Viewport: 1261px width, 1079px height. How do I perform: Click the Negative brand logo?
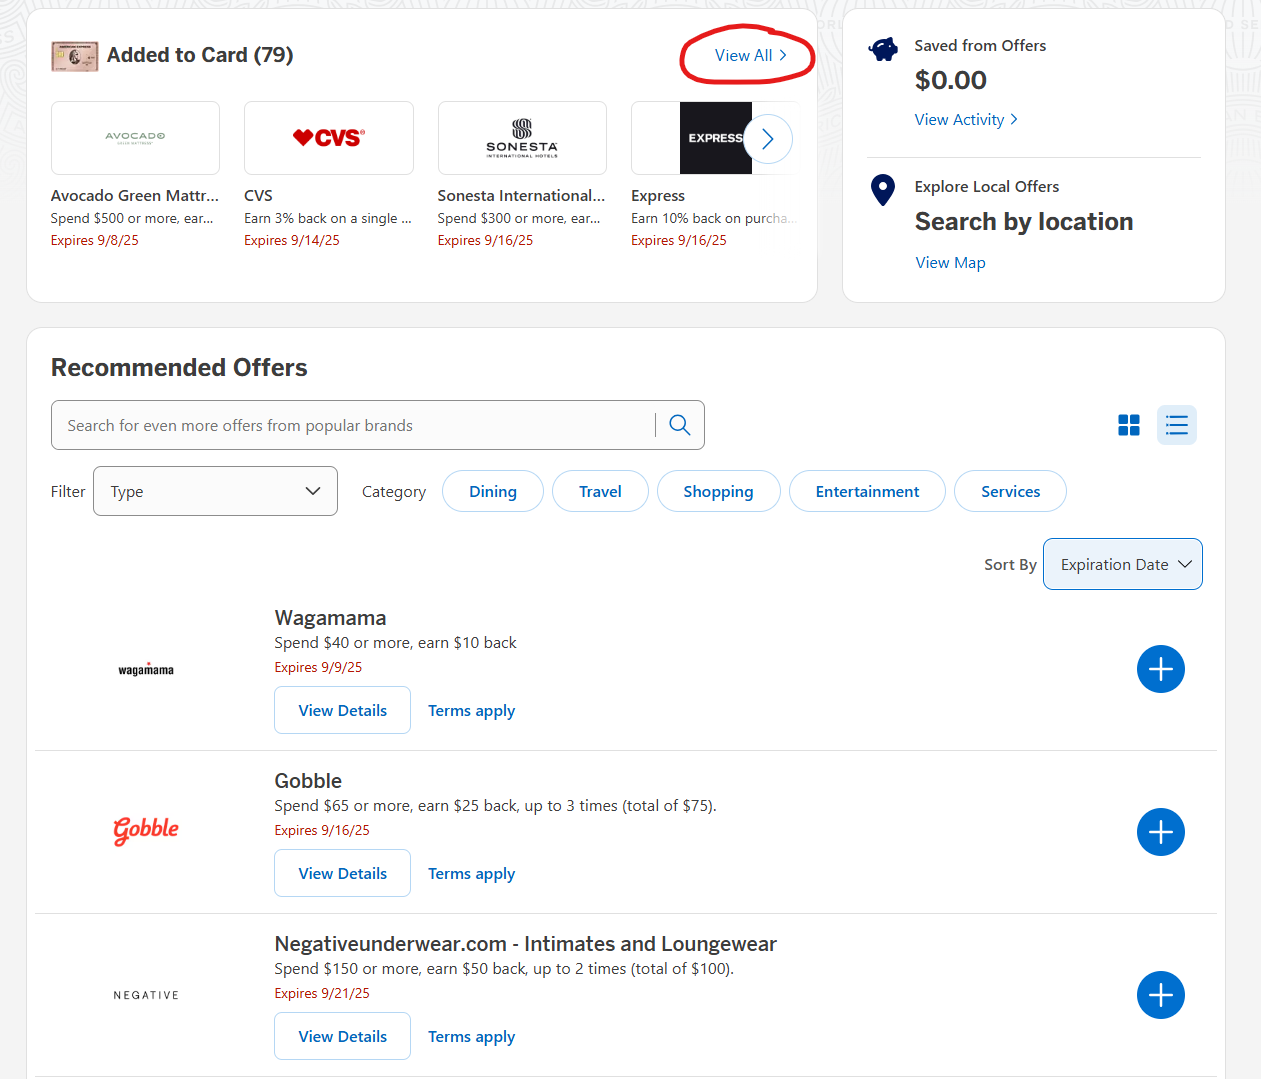146,995
